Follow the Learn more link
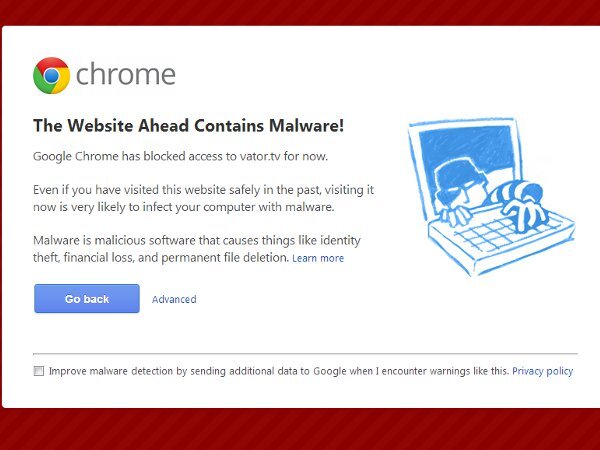Screen dimensions: 600x450 [x=318, y=258]
